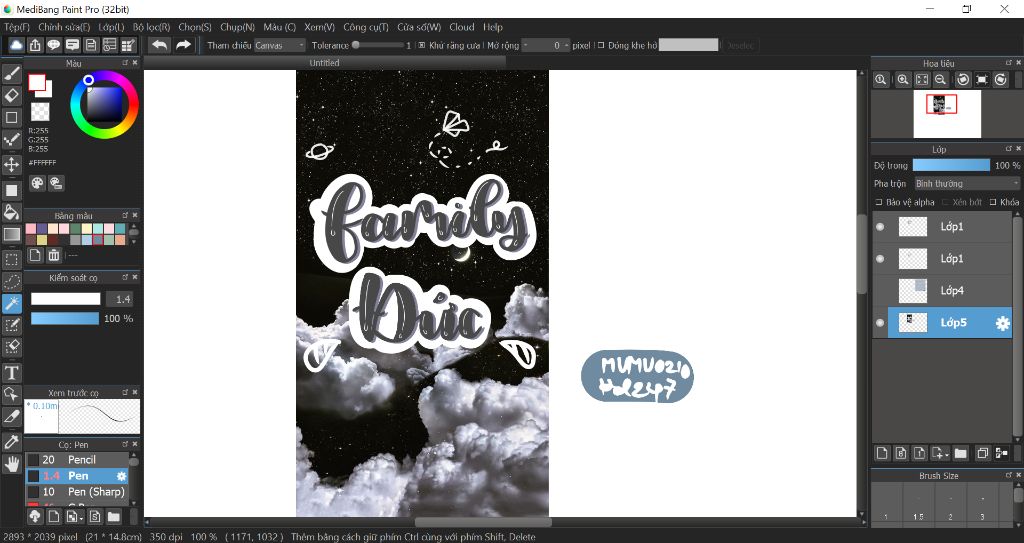Select the Pen (Sharp) brush

tap(77, 492)
